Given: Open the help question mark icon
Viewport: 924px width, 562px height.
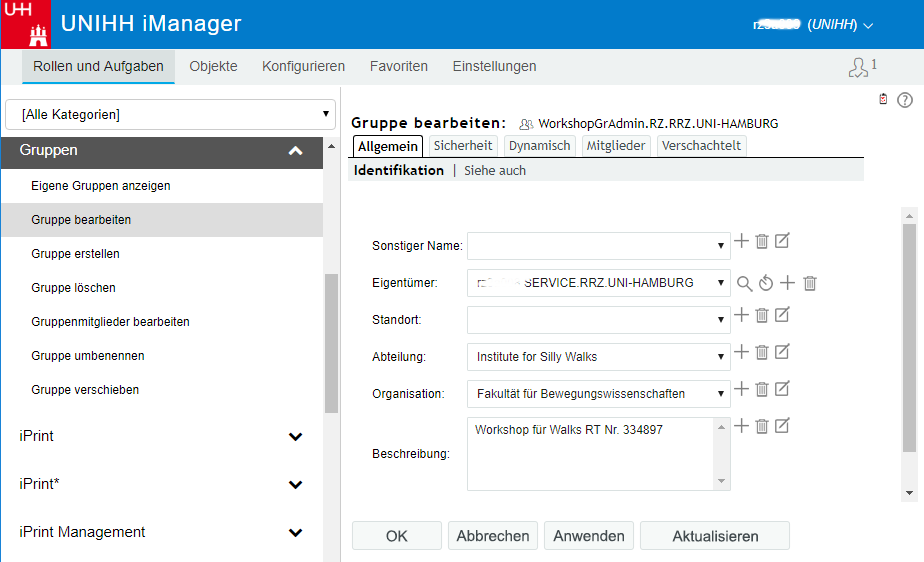Looking at the screenshot, I should tap(905, 100).
